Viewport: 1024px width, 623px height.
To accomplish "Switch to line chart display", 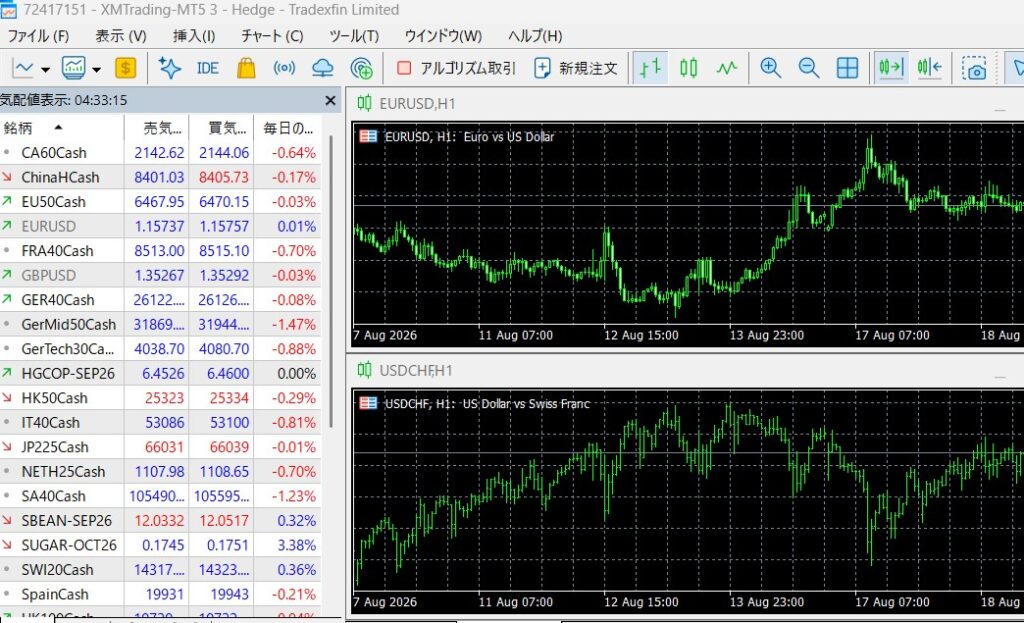I will 727,68.
